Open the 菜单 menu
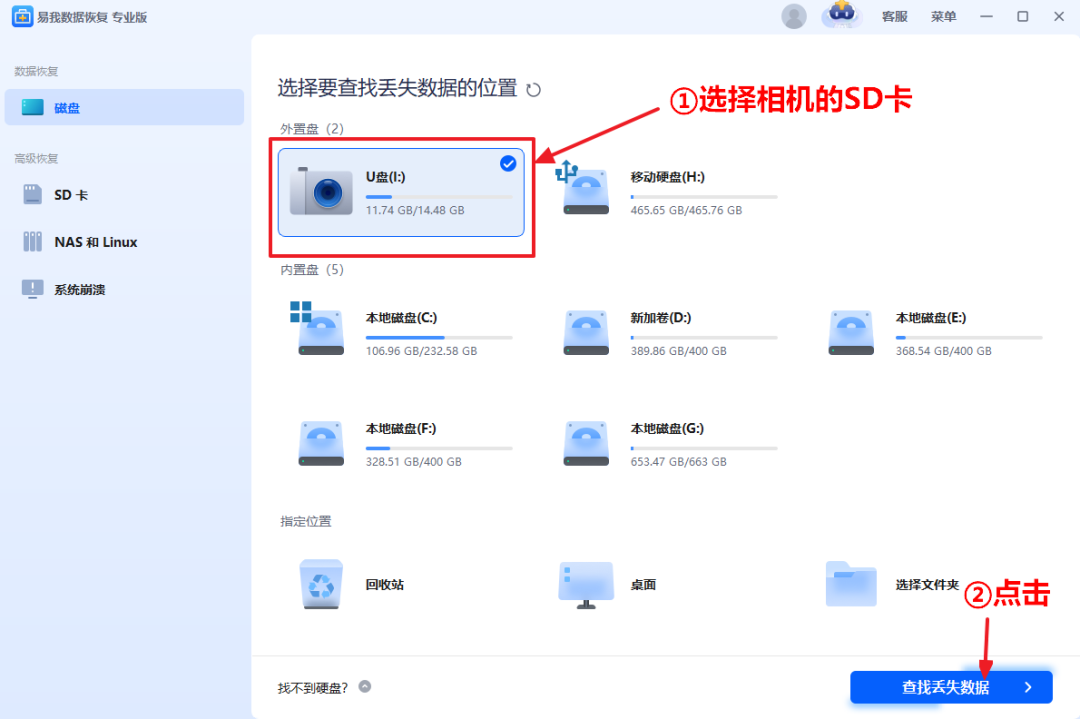Screen dimensions: 1080x719 [943, 16]
